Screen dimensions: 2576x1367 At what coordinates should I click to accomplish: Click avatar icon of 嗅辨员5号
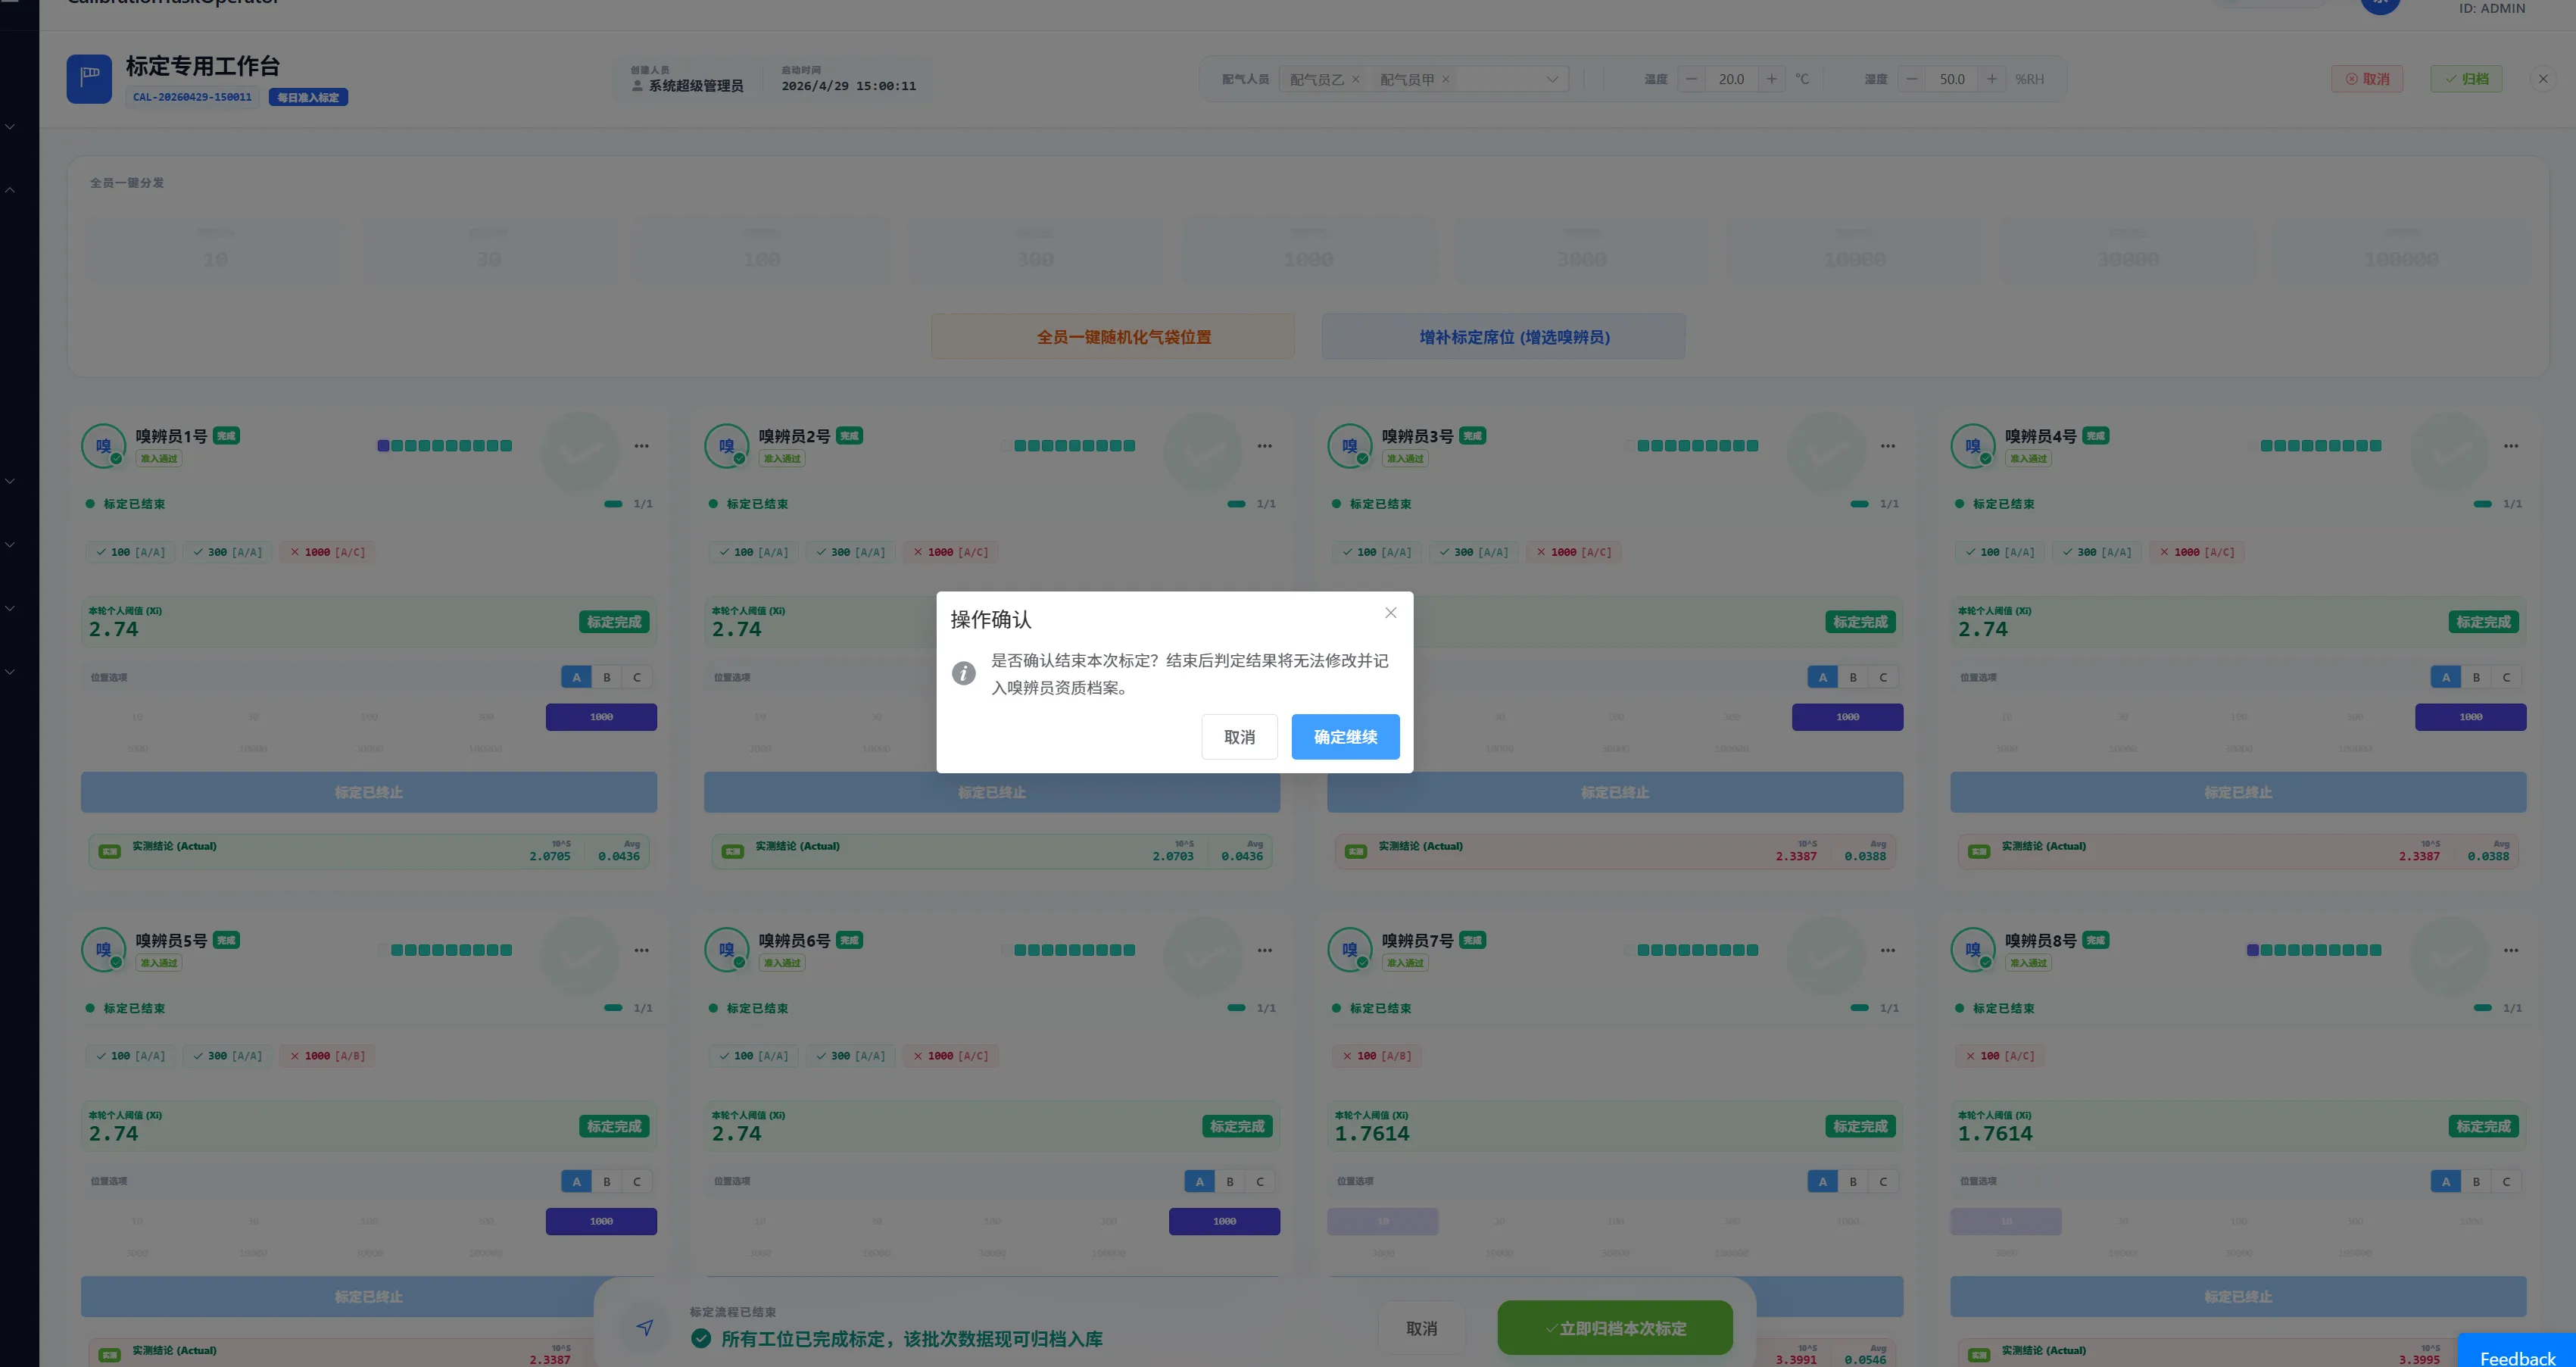(x=103, y=950)
